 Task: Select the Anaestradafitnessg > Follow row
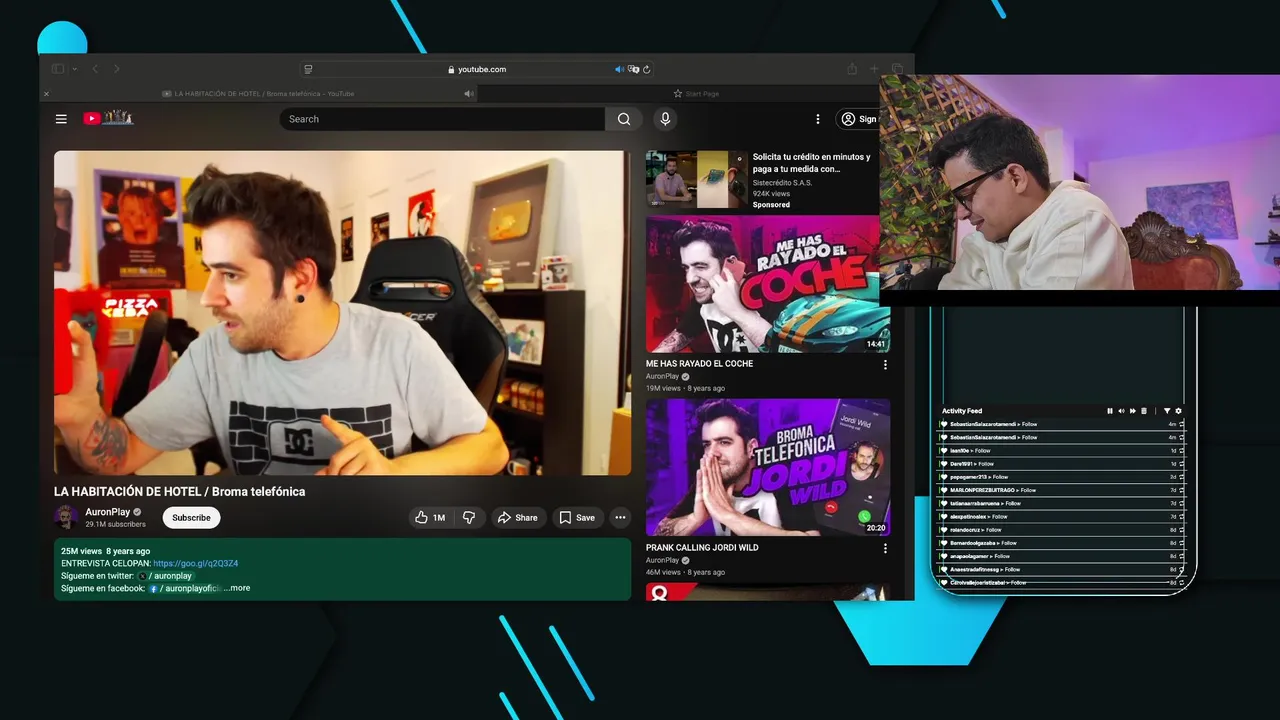(1062, 569)
